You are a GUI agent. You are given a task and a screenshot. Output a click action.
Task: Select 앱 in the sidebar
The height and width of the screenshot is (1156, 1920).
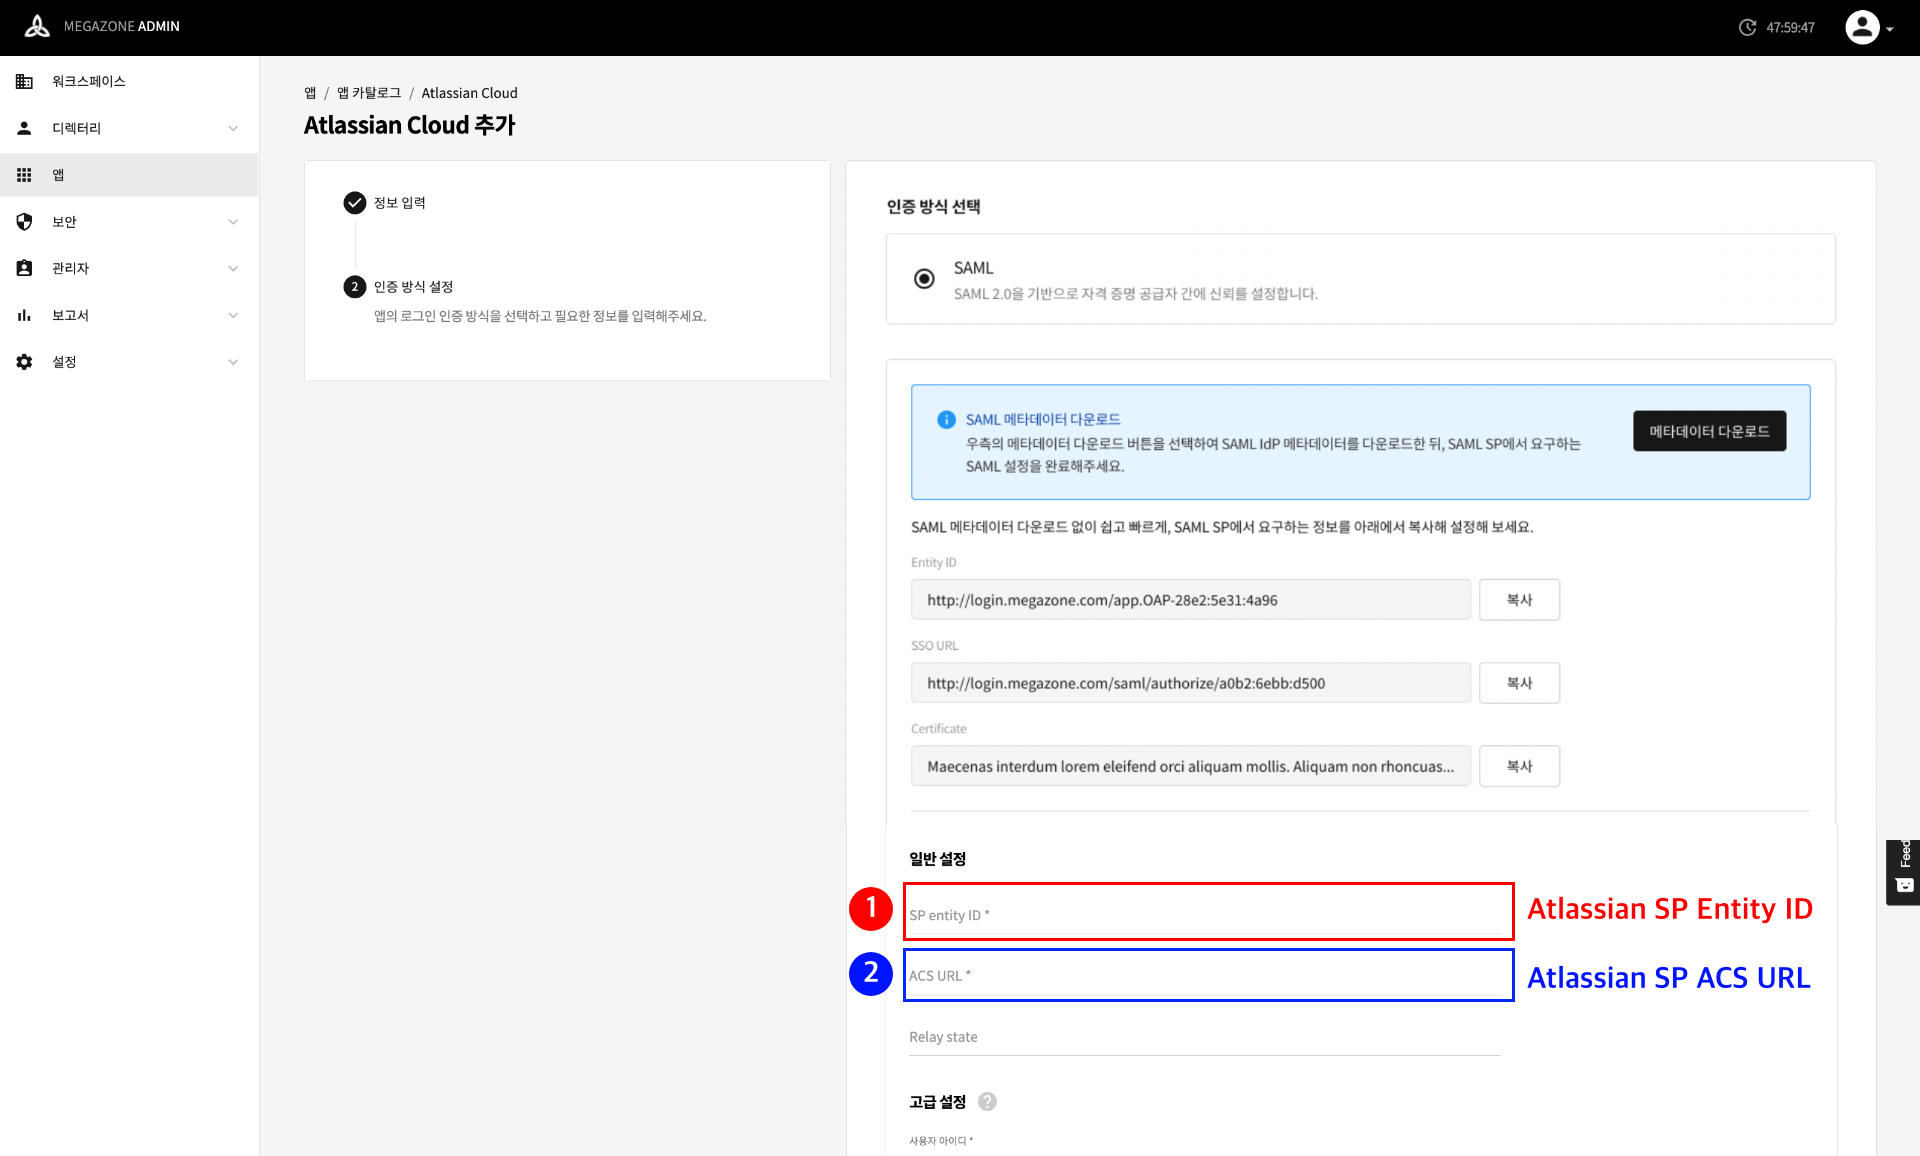click(129, 175)
